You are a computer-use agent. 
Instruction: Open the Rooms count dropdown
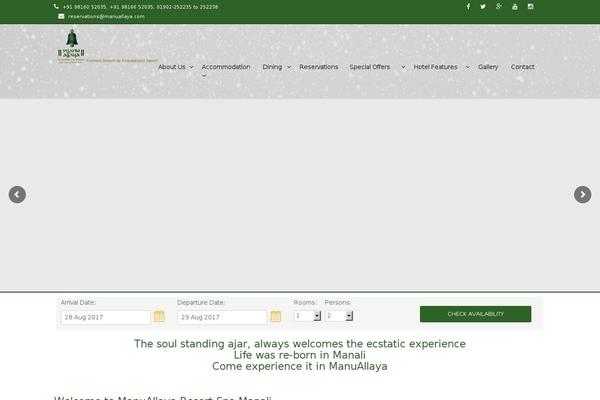click(x=308, y=316)
